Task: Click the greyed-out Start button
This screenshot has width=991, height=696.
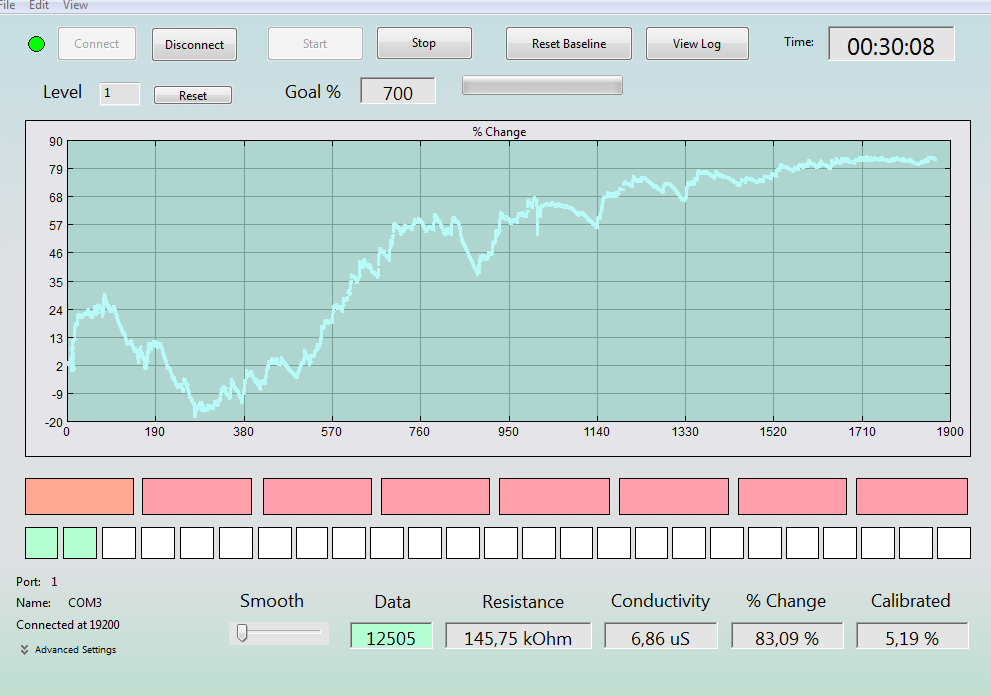Action: click(x=315, y=44)
